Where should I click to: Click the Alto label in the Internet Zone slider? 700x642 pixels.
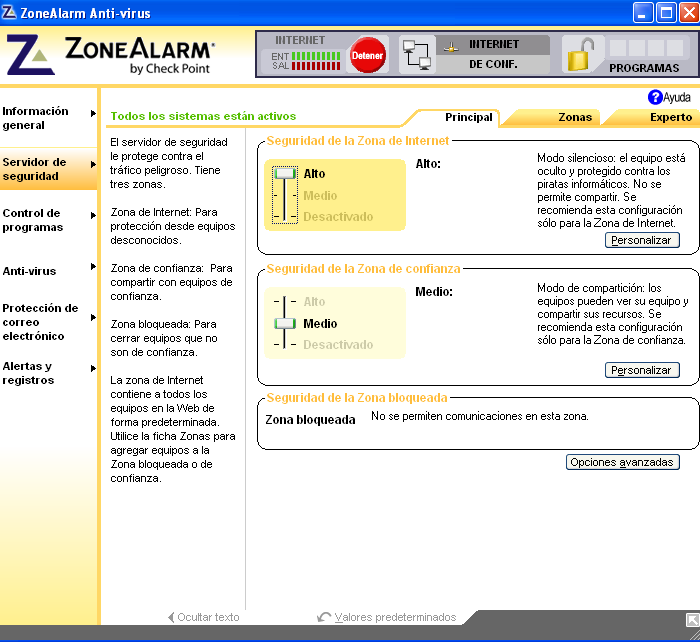click(x=314, y=174)
